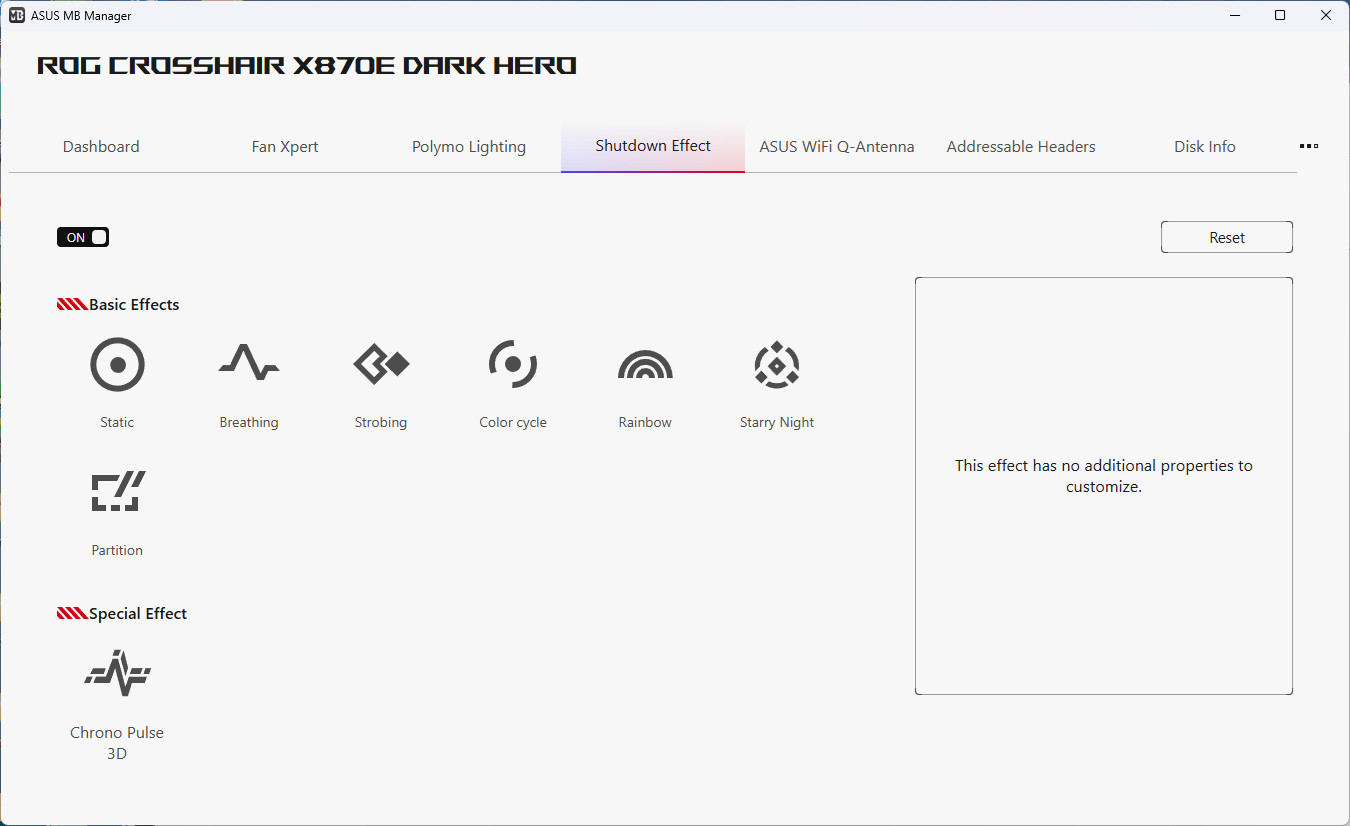
Task: Switch to the Fan Xpert tab
Action: pos(285,147)
